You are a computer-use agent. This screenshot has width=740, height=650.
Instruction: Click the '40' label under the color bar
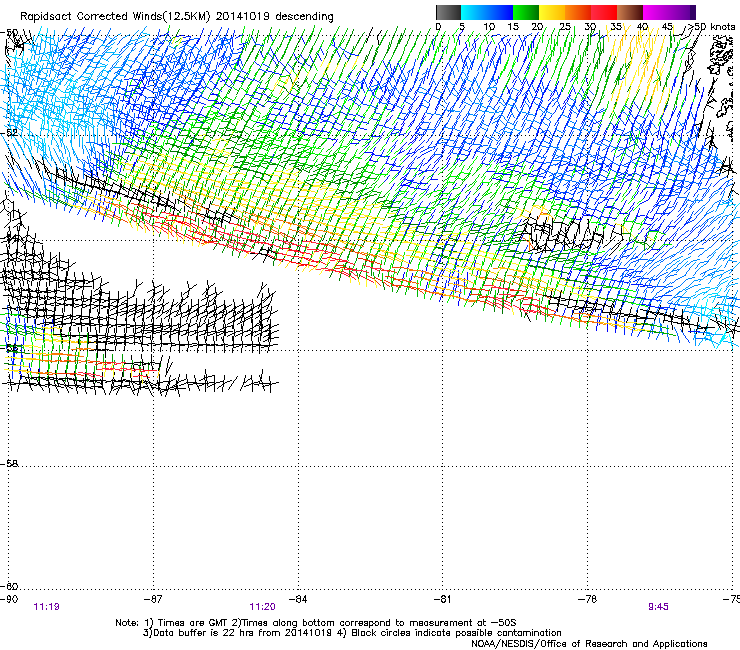642,27
